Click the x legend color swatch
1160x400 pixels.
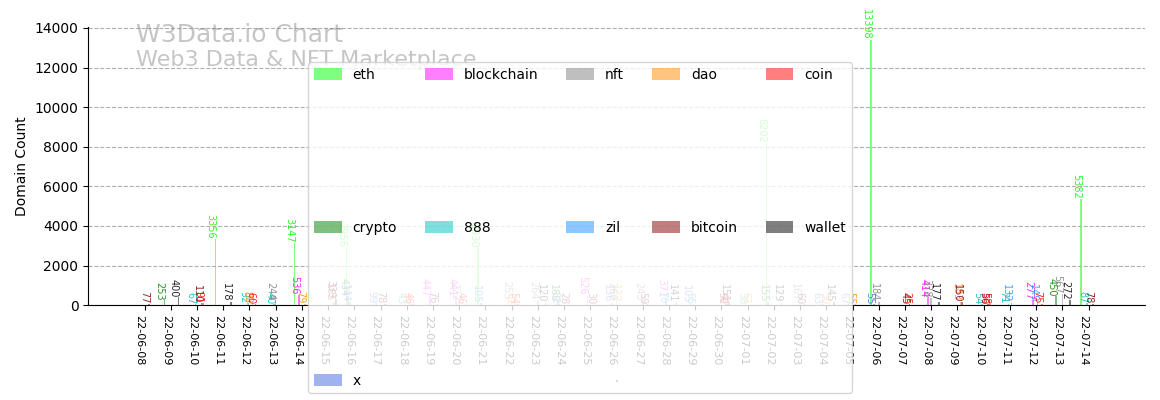tap(328, 380)
